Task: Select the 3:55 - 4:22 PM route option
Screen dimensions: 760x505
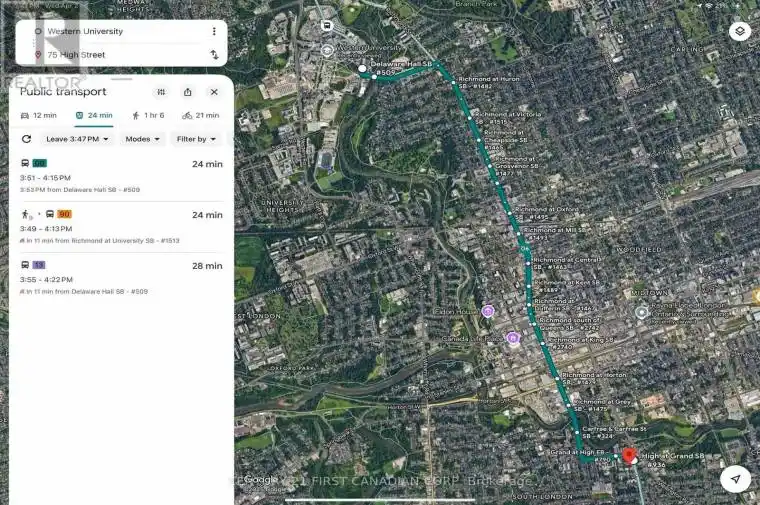Action: (x=121, y=278)
